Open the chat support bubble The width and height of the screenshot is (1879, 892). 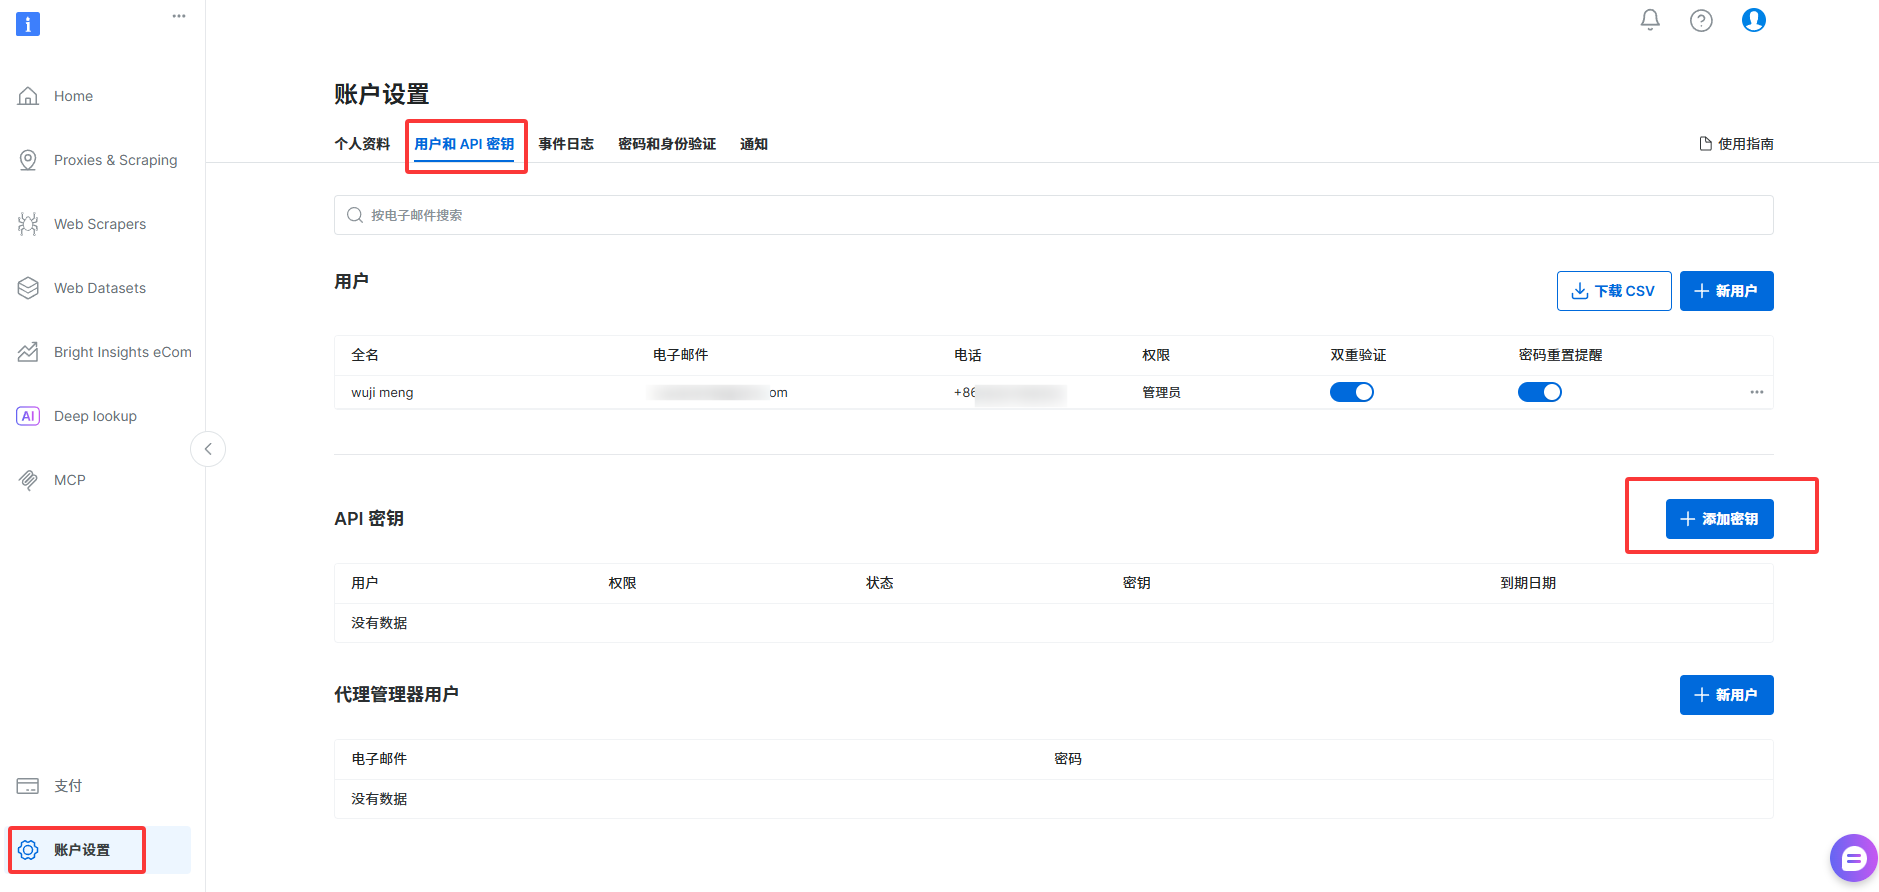(x=1854, y=858)
